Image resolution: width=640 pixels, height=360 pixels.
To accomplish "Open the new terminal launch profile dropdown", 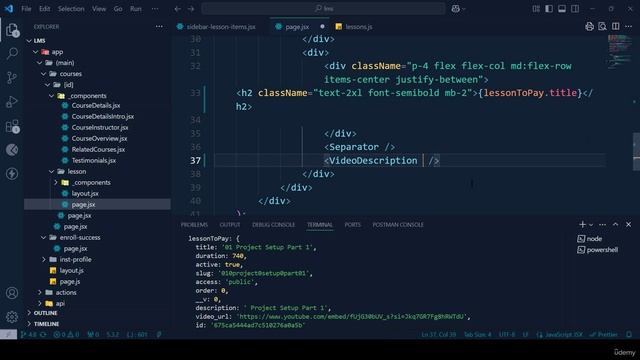I will [591, 225].
